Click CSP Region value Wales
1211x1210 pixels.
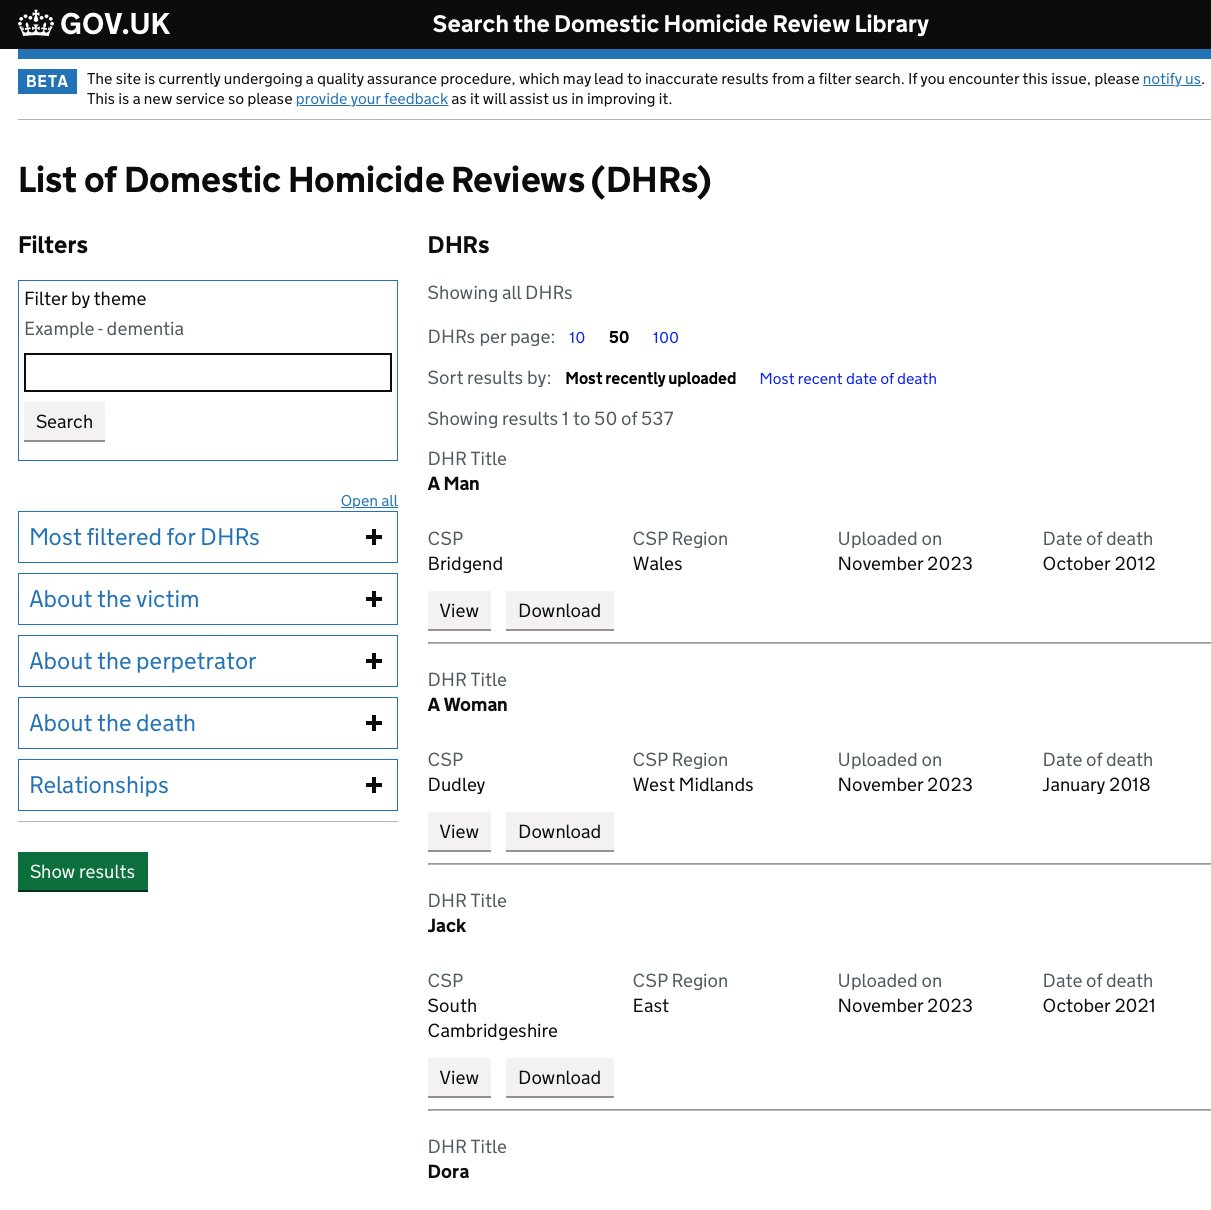tap(658, 564)
